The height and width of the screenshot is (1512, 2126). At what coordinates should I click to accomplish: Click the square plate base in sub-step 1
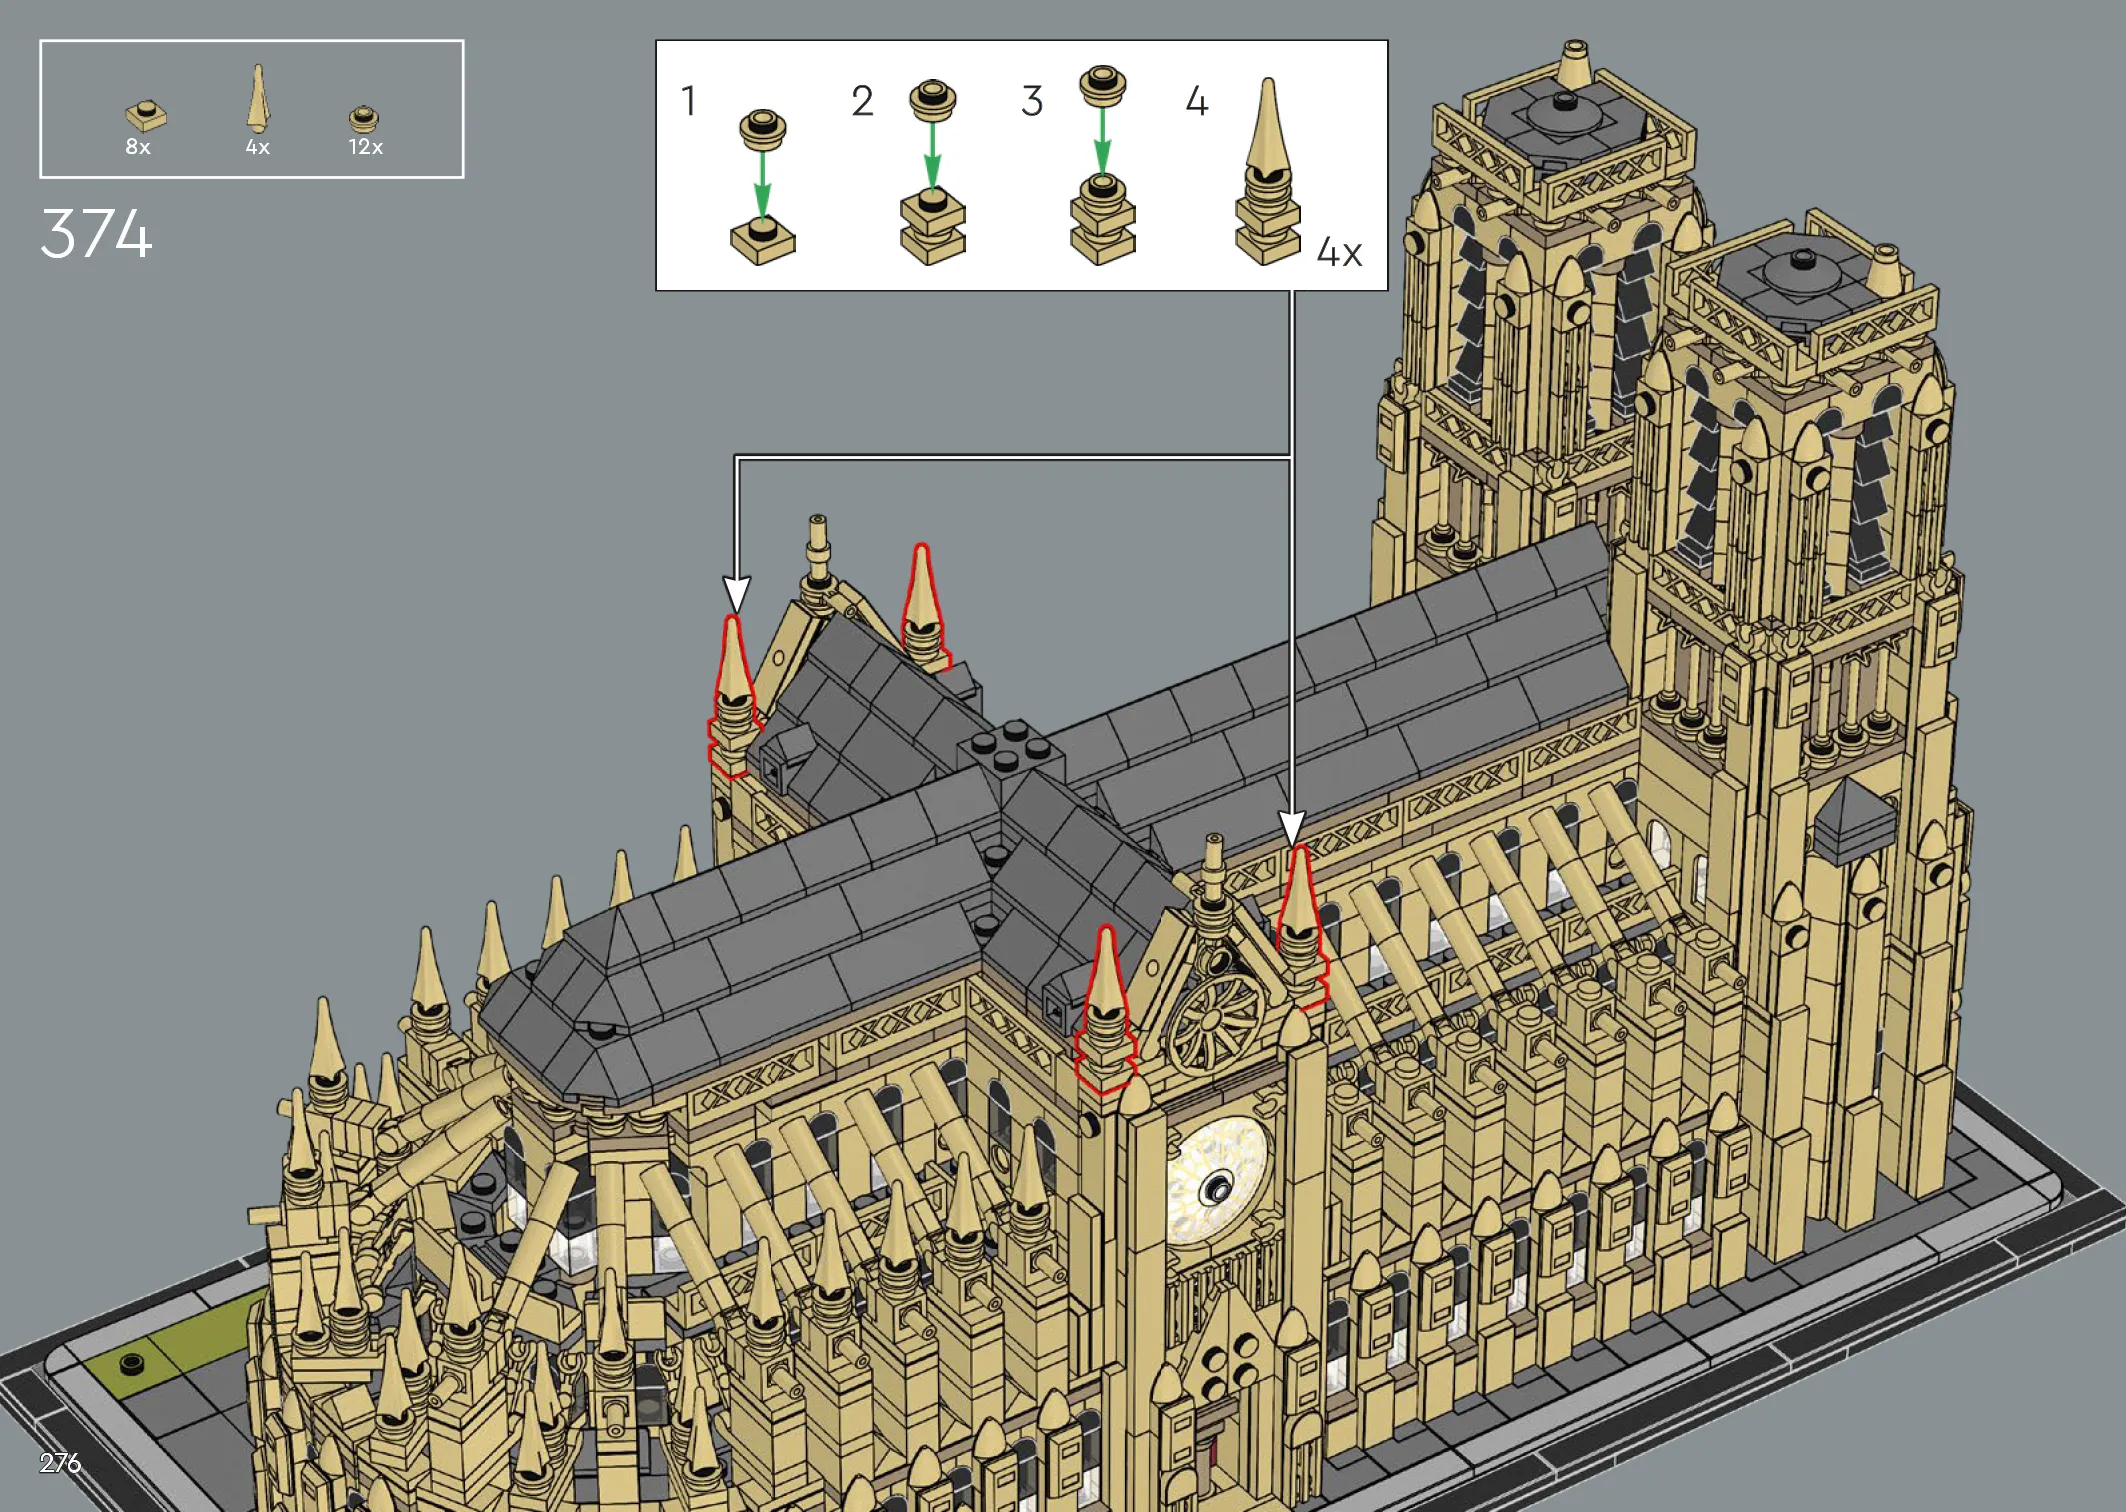[762, 241]
